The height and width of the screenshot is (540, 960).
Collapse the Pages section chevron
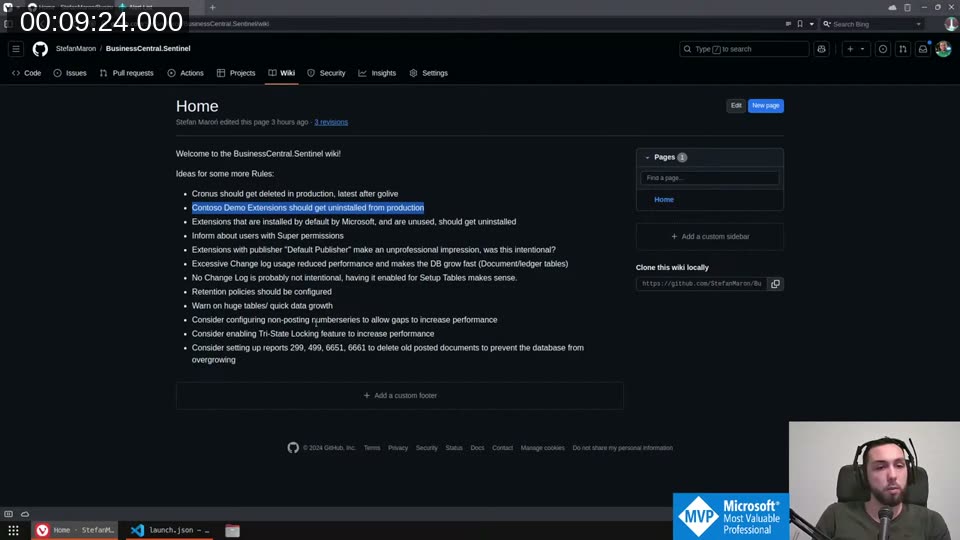(x=647, y=158)
